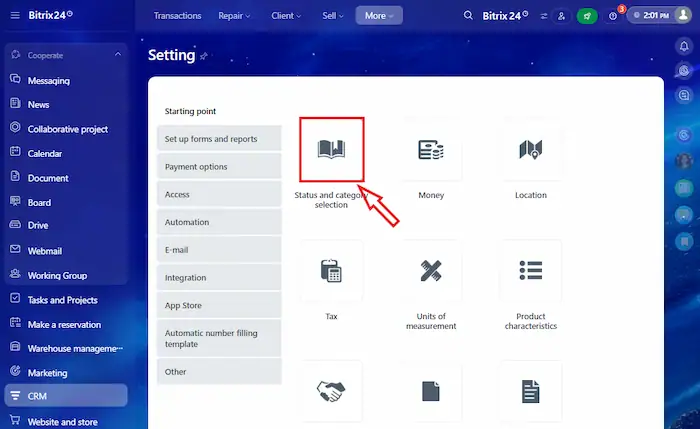Open the Location map icon
700x429 pixels.
[531, 149]
